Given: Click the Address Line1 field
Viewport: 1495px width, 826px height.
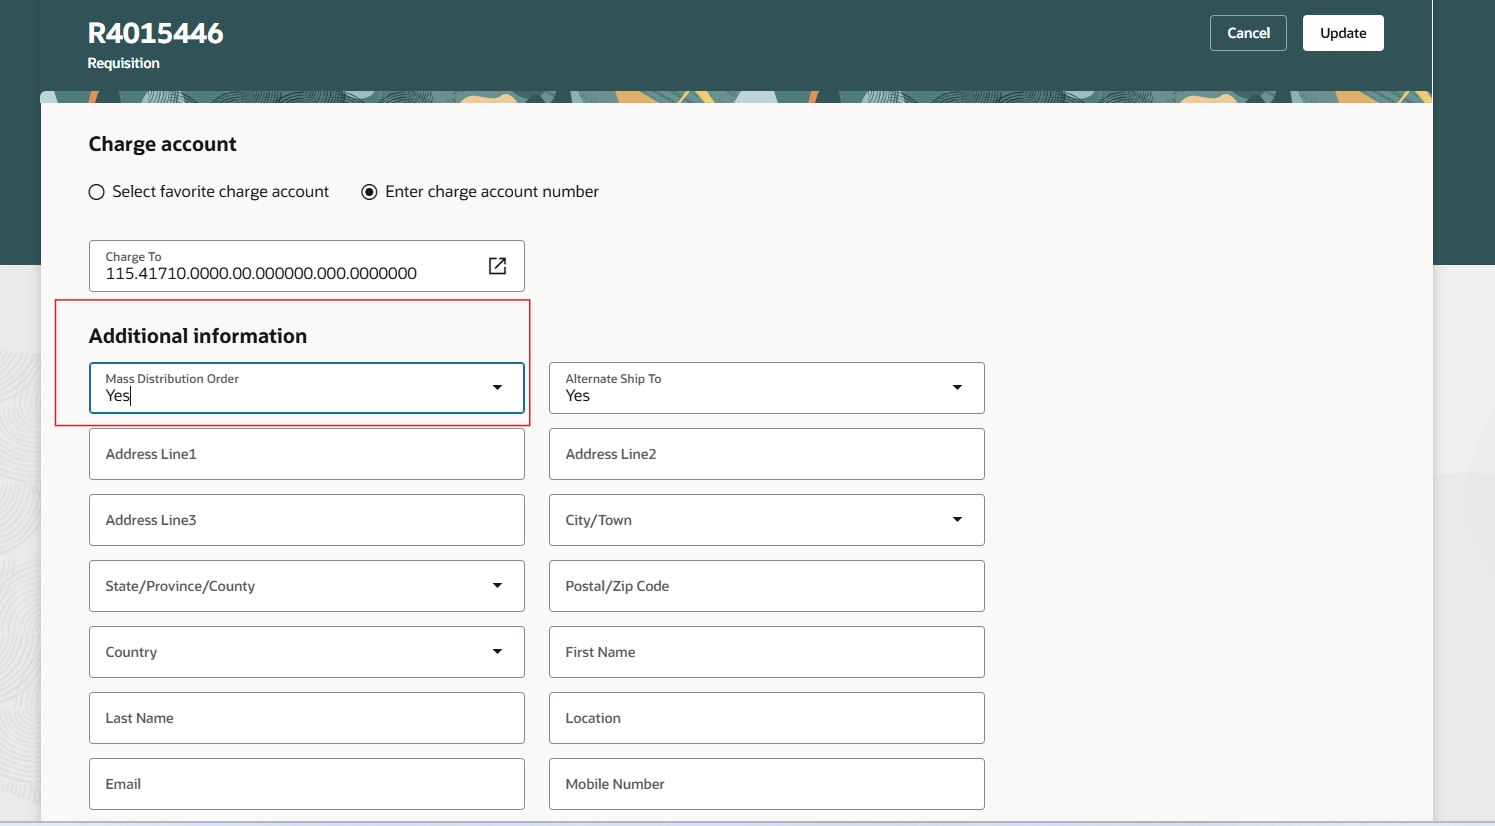Looking at the screenshot, I should point(306,453).
